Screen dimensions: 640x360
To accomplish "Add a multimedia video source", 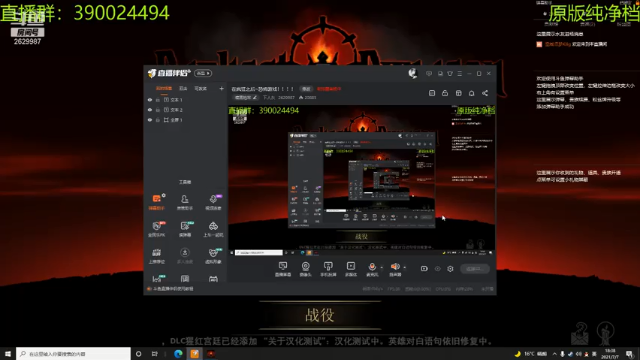I will point(351,269).
